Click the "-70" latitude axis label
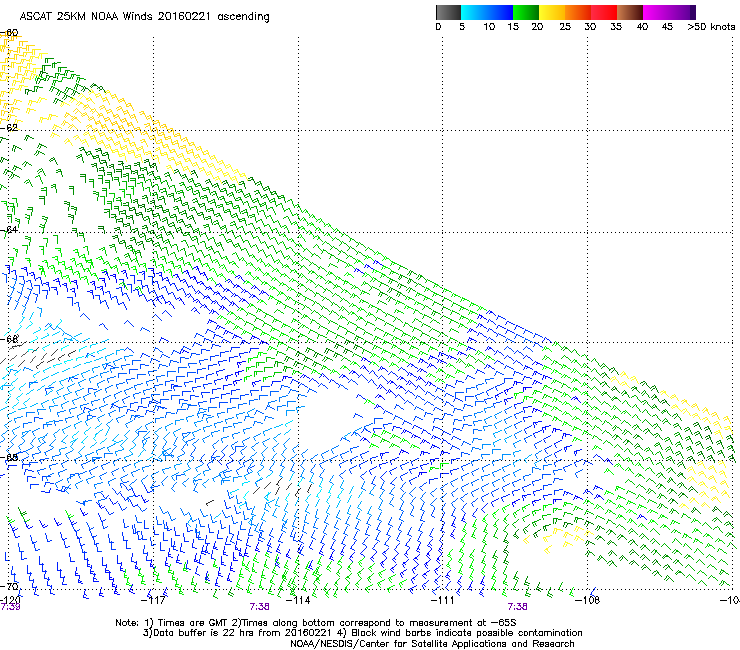This screenshot has height=650, width=740. pyautogui.click(x=9, y=586)
